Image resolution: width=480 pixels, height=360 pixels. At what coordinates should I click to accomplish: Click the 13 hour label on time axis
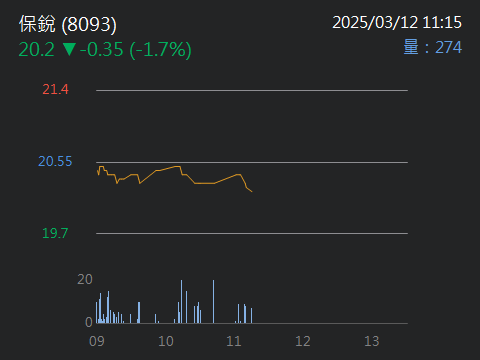(372, 341)
